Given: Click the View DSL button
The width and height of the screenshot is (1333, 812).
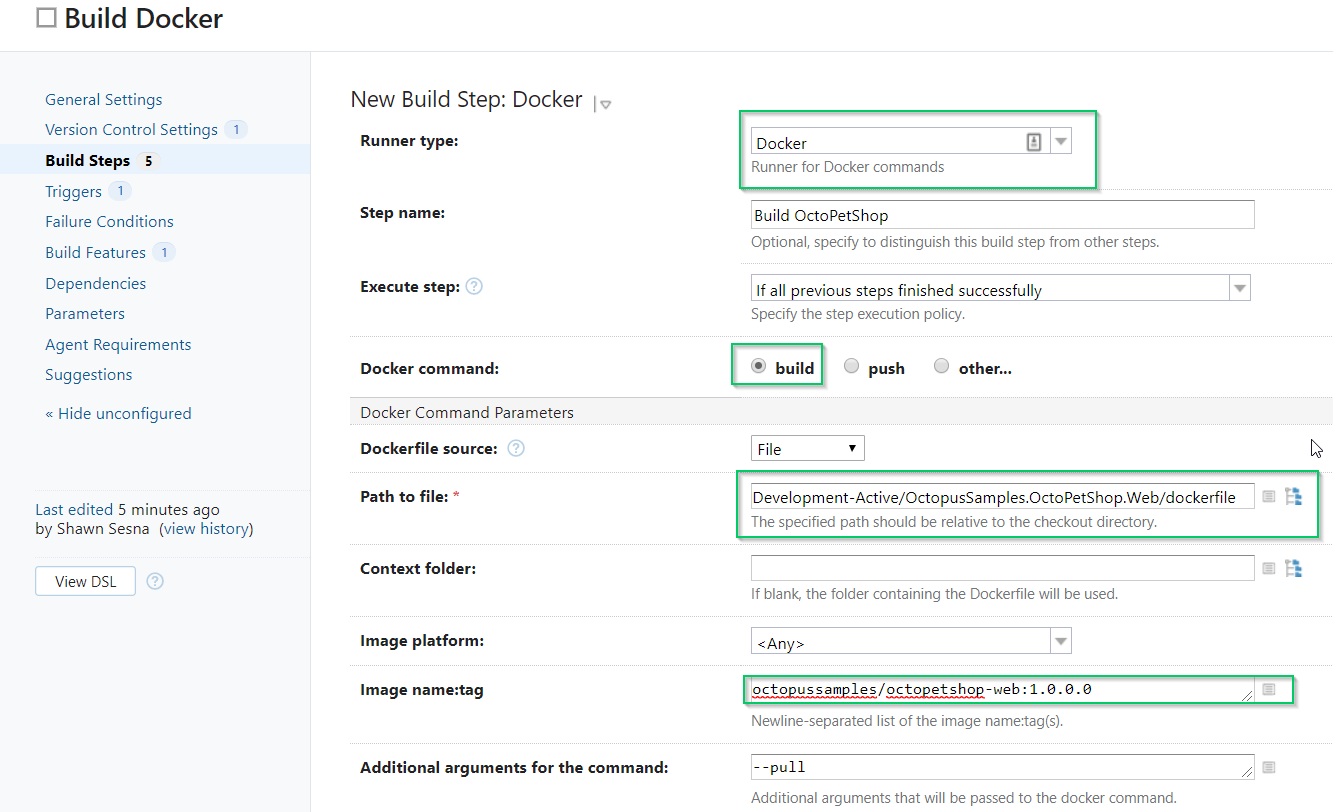Looking at the screenshot, I should pyautogui.click(x=85, y=581).
